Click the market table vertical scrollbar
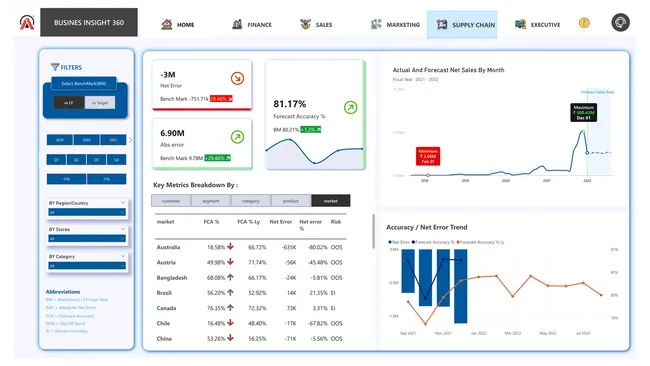This screenshot has height=366, width=650. click(373, 231)
